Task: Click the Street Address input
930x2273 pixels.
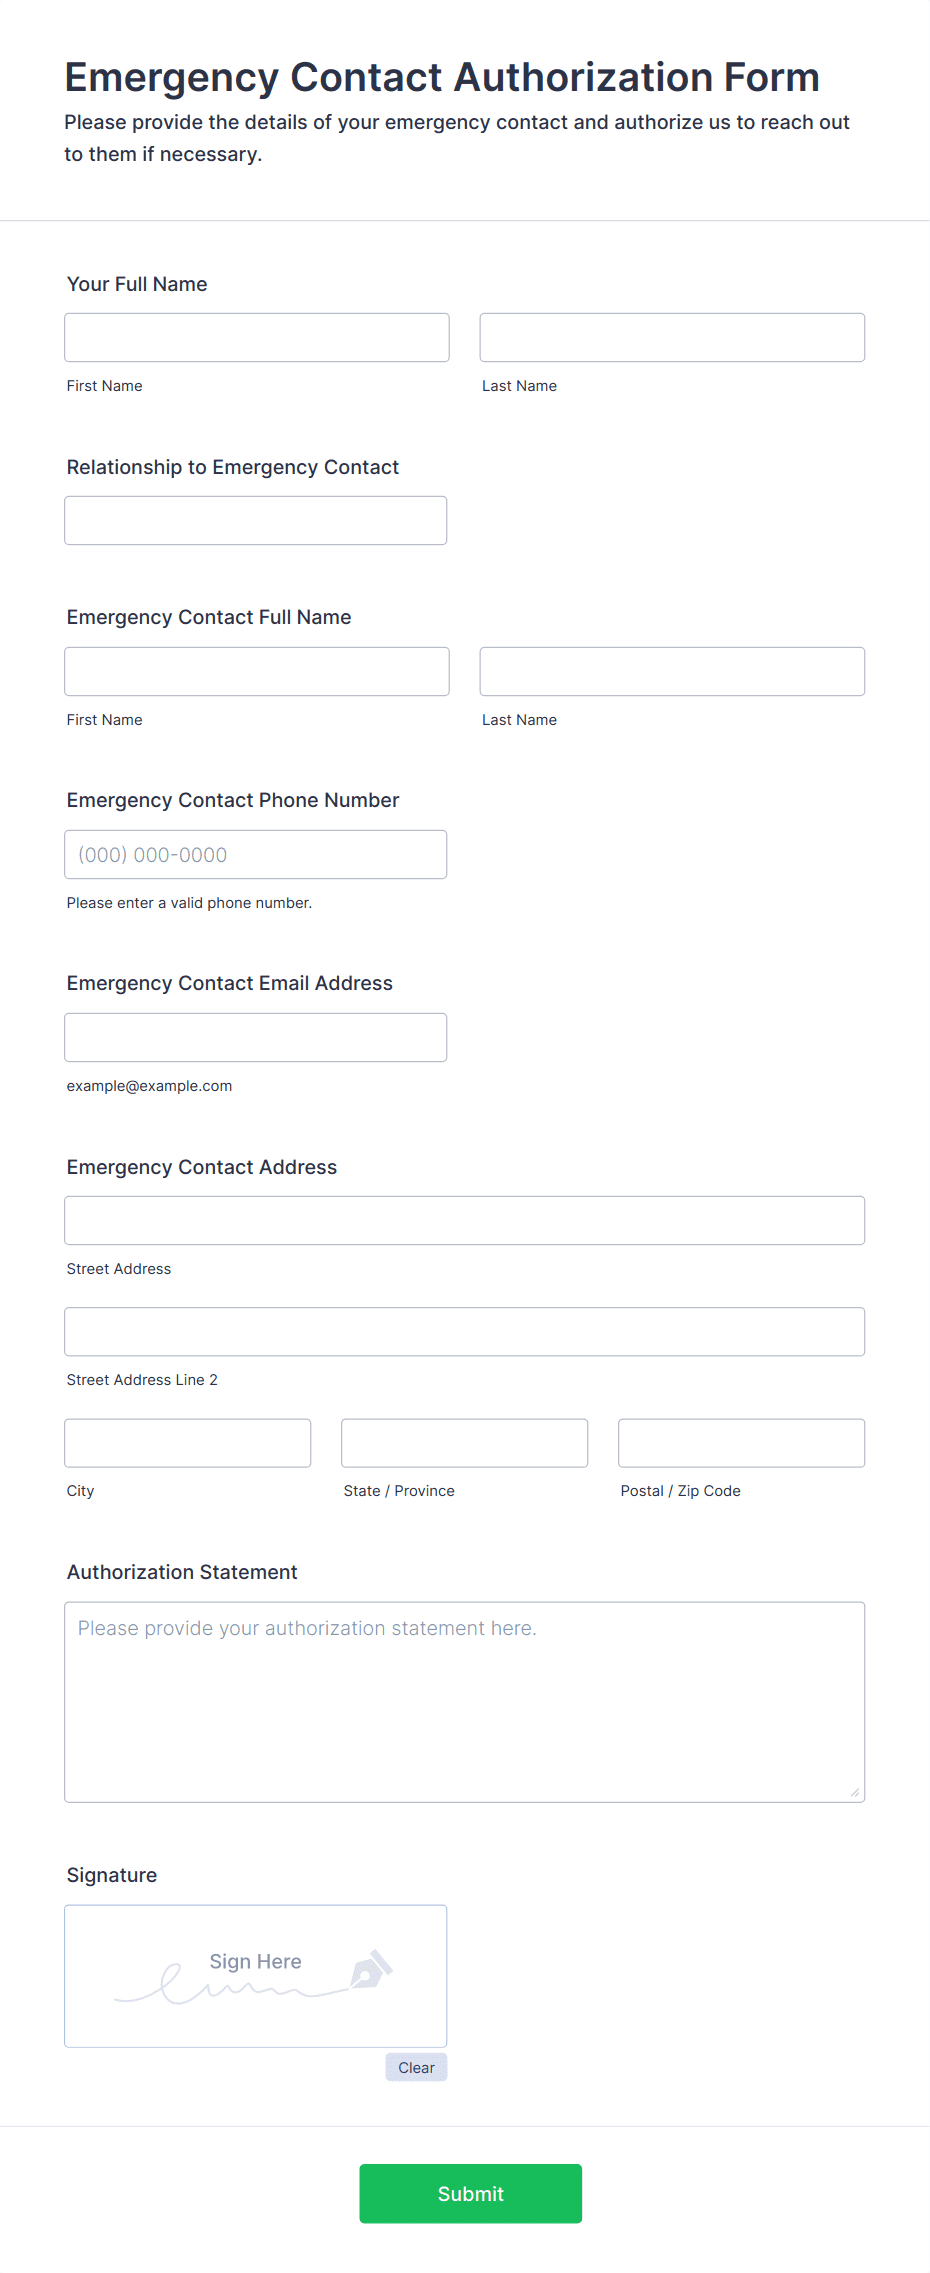Action: pos(465,1220)
